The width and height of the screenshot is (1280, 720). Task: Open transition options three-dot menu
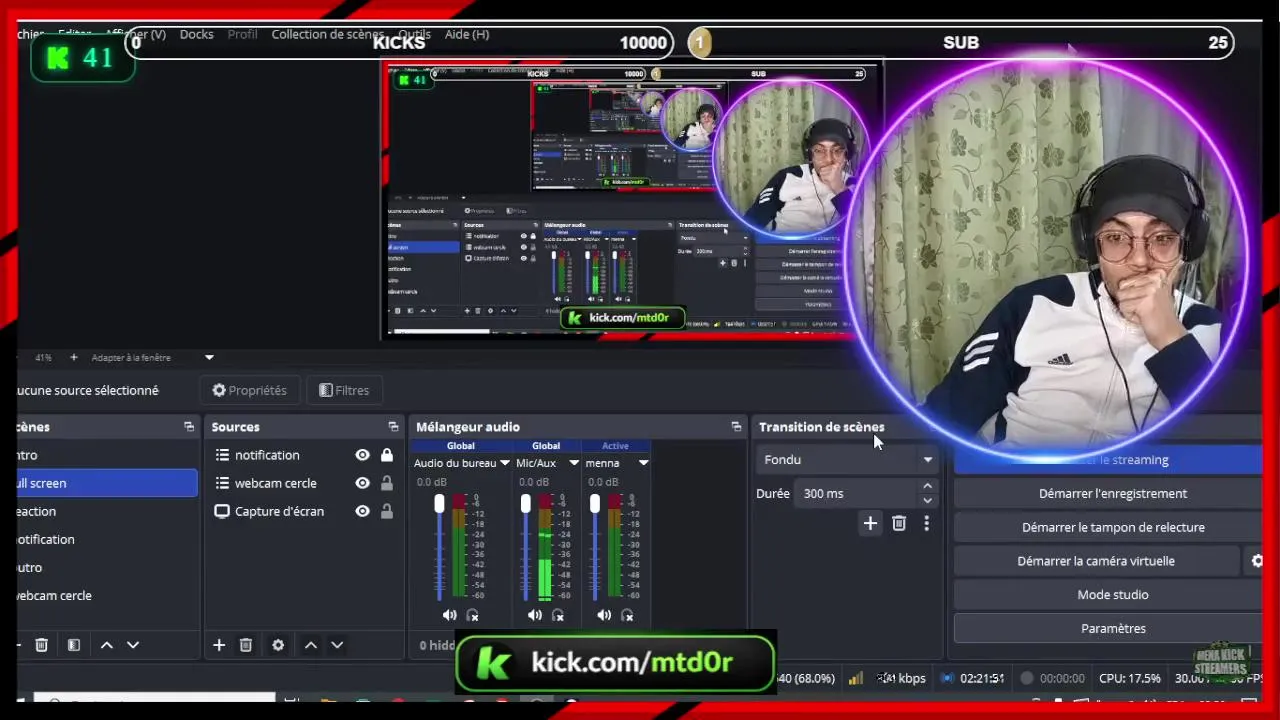(926, 523)
